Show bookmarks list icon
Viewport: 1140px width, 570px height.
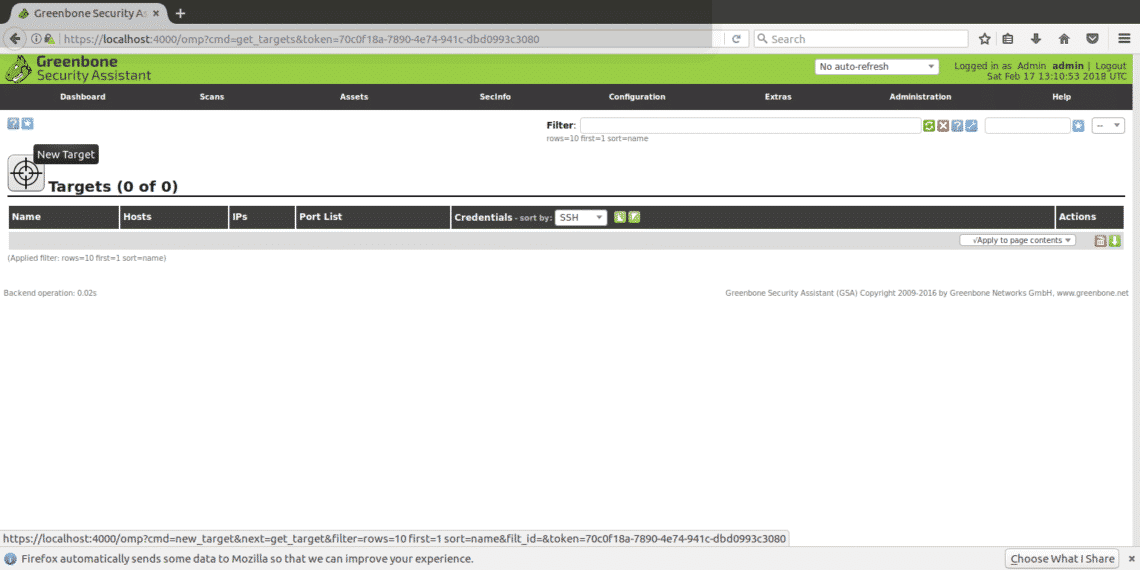coord(1008,39)
